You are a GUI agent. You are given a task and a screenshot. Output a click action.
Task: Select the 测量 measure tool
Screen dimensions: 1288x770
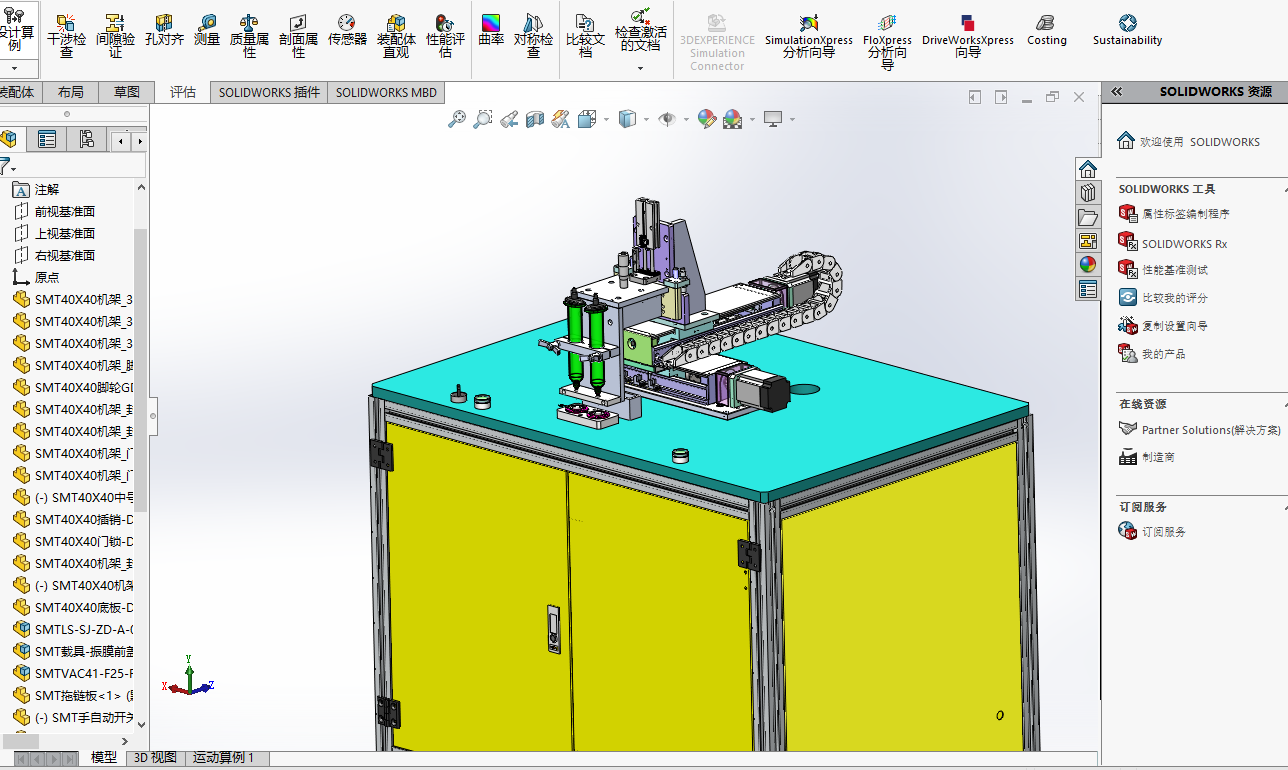pyautogui.click(x=207, y=31)
